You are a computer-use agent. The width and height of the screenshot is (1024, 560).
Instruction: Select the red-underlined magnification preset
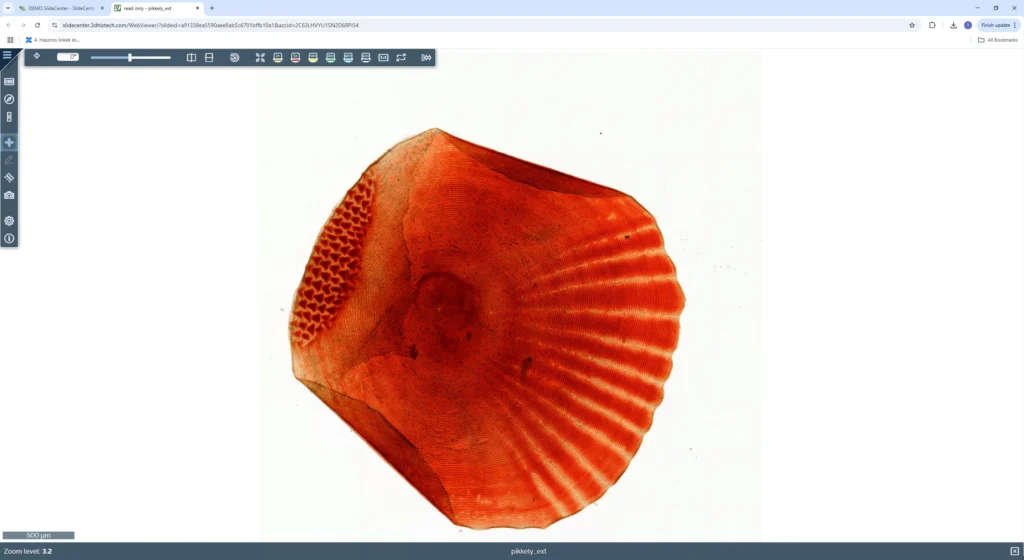pos(295,57)
